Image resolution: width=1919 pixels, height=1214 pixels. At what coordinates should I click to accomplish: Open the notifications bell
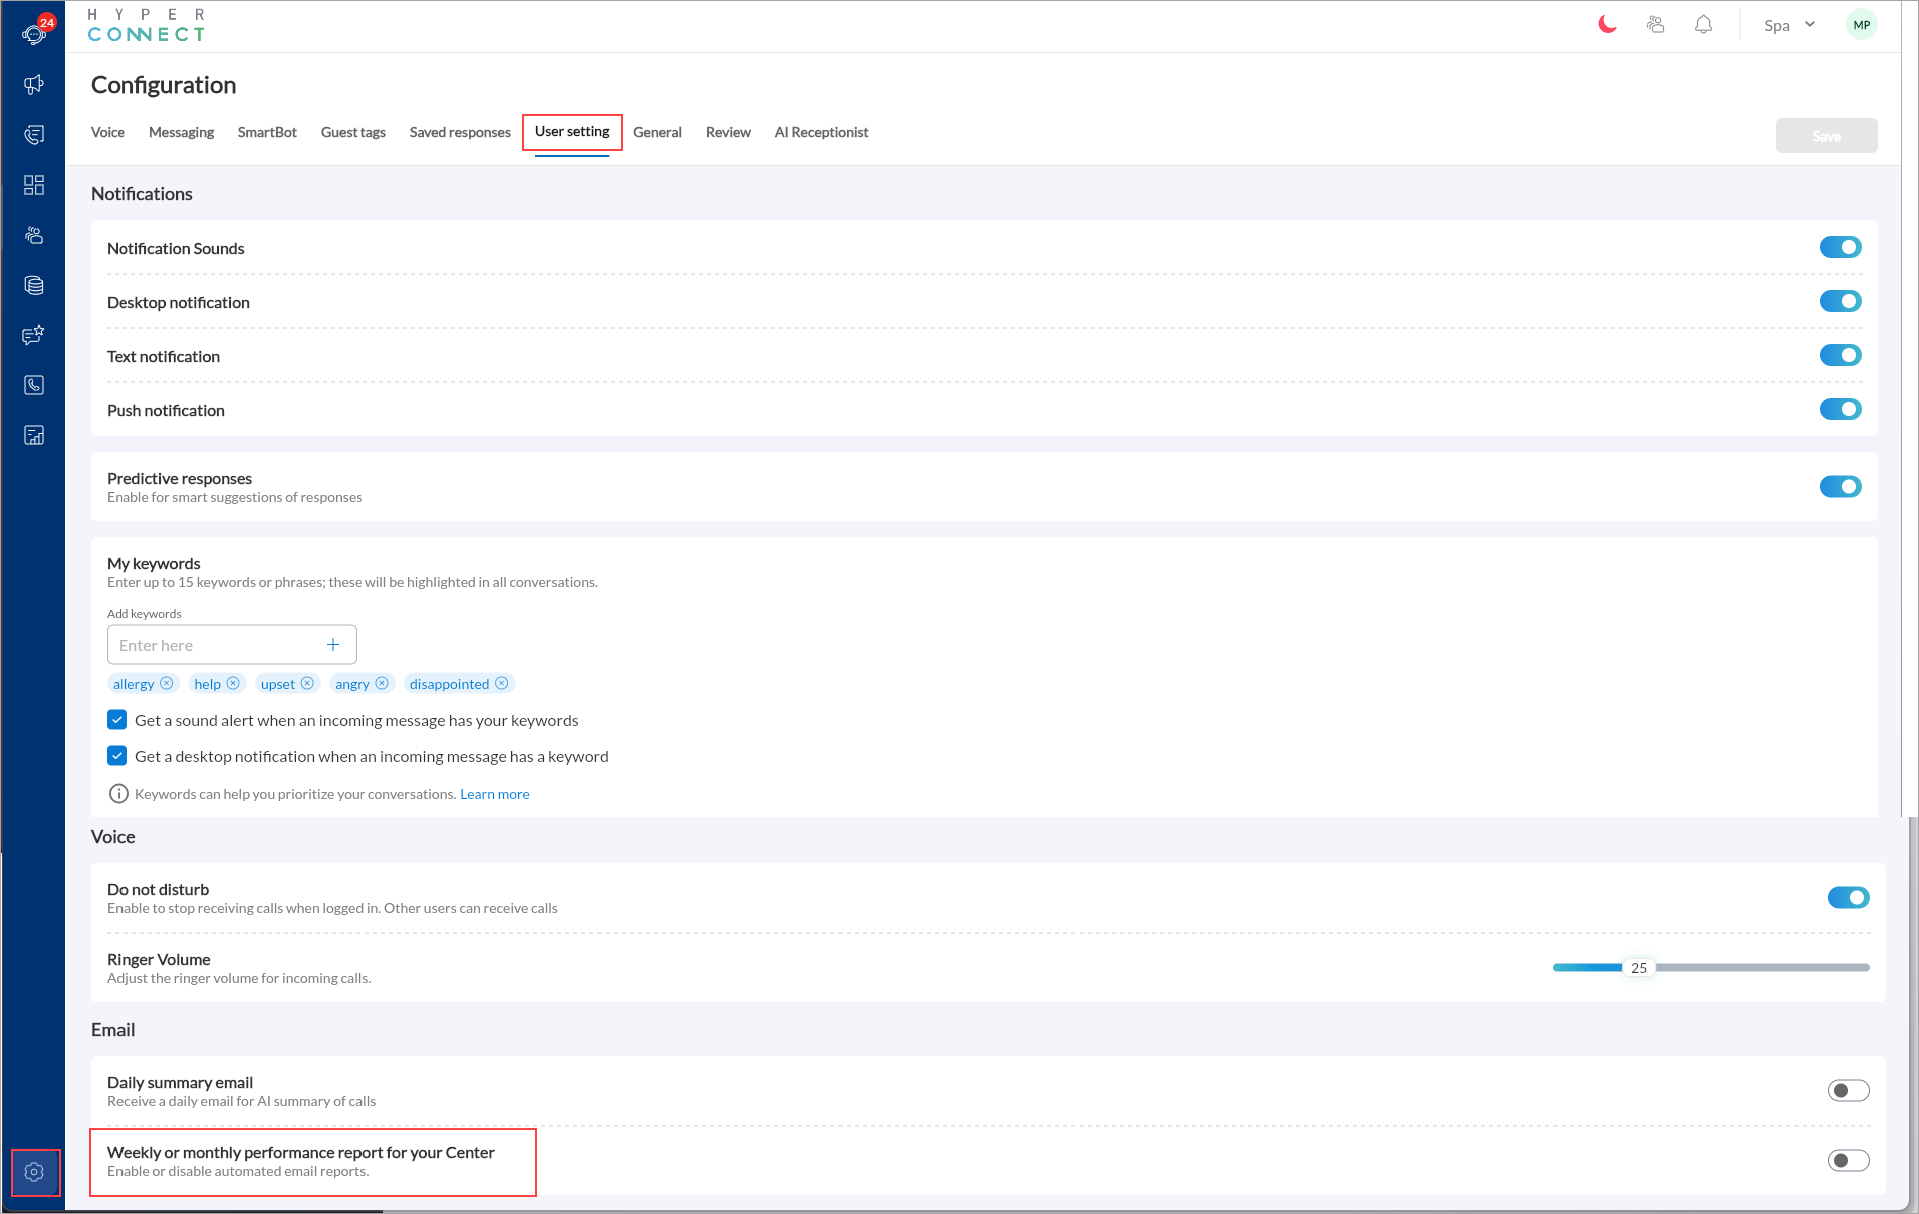1703,24
